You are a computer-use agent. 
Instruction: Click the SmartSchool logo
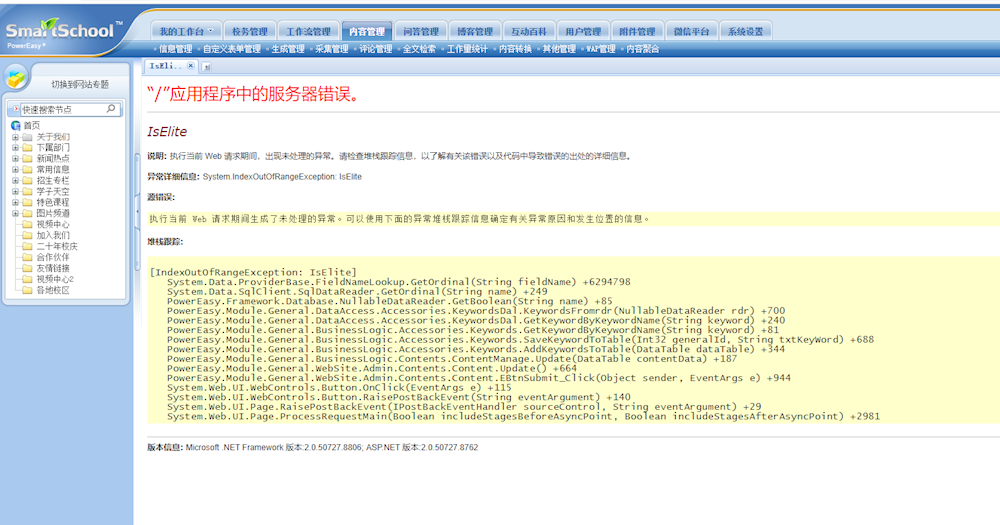coord(62,30)
